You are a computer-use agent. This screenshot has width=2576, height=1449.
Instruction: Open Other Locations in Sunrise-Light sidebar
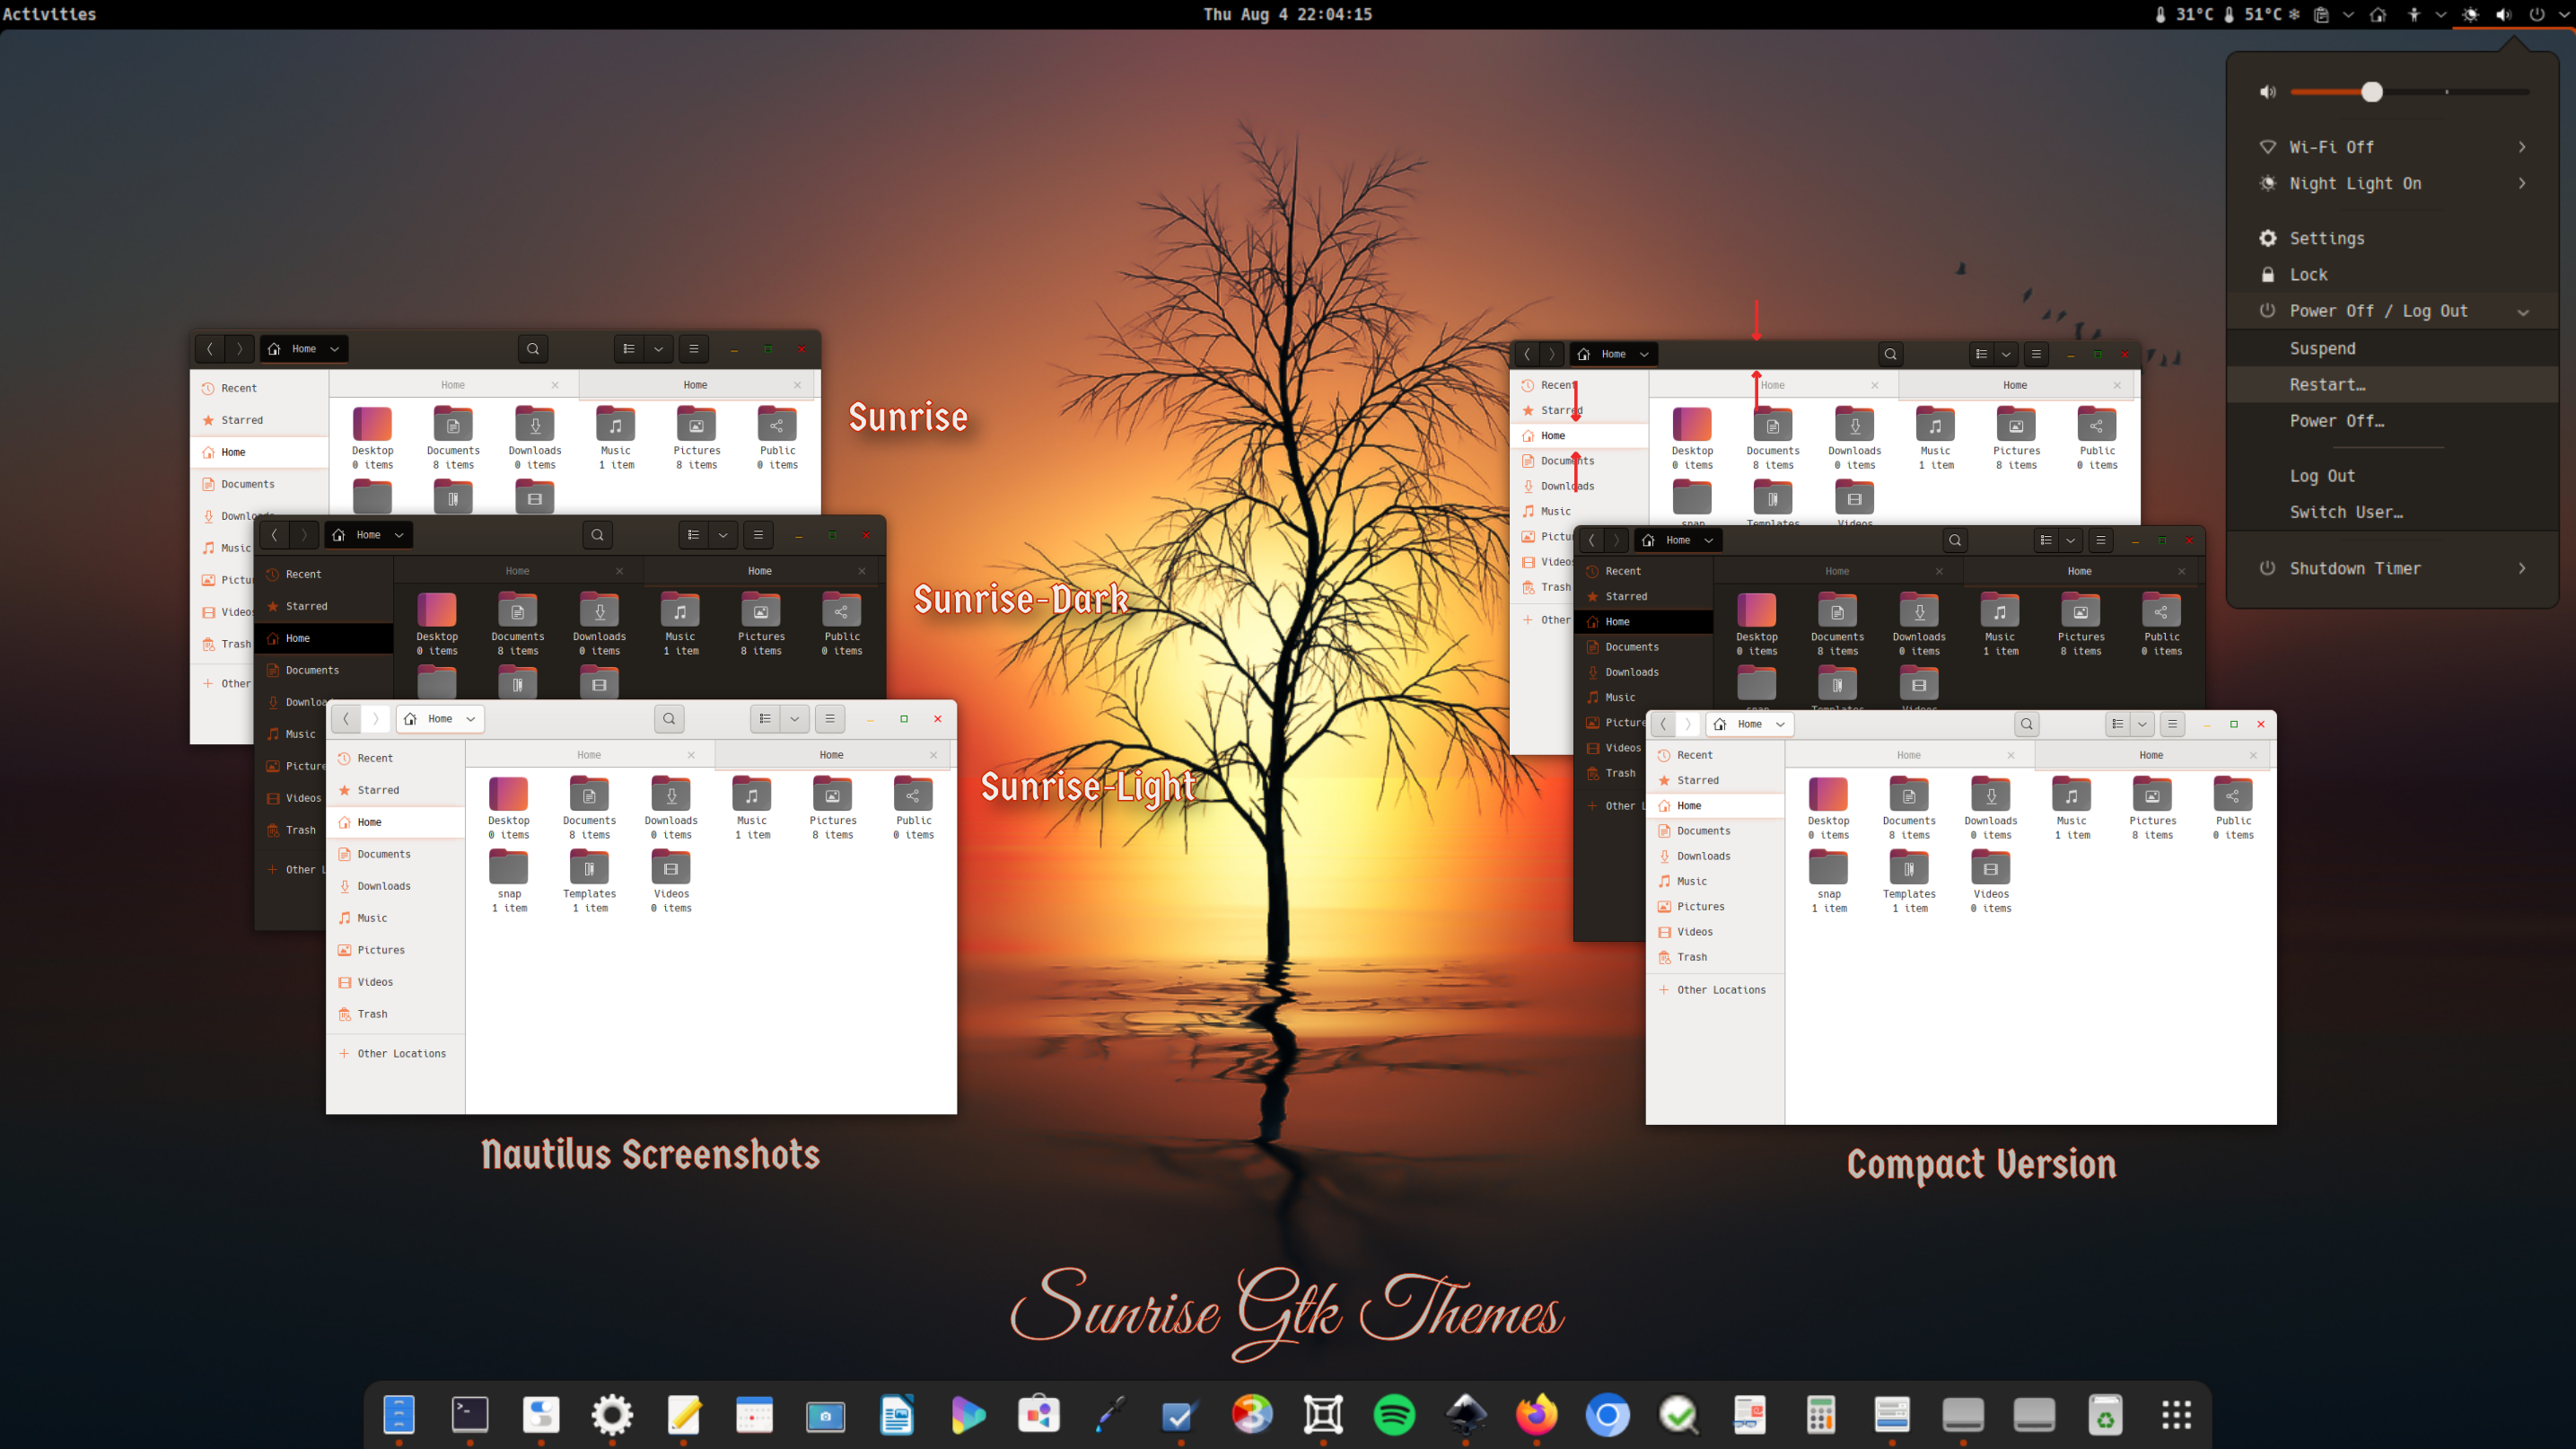pos(396,1053)
